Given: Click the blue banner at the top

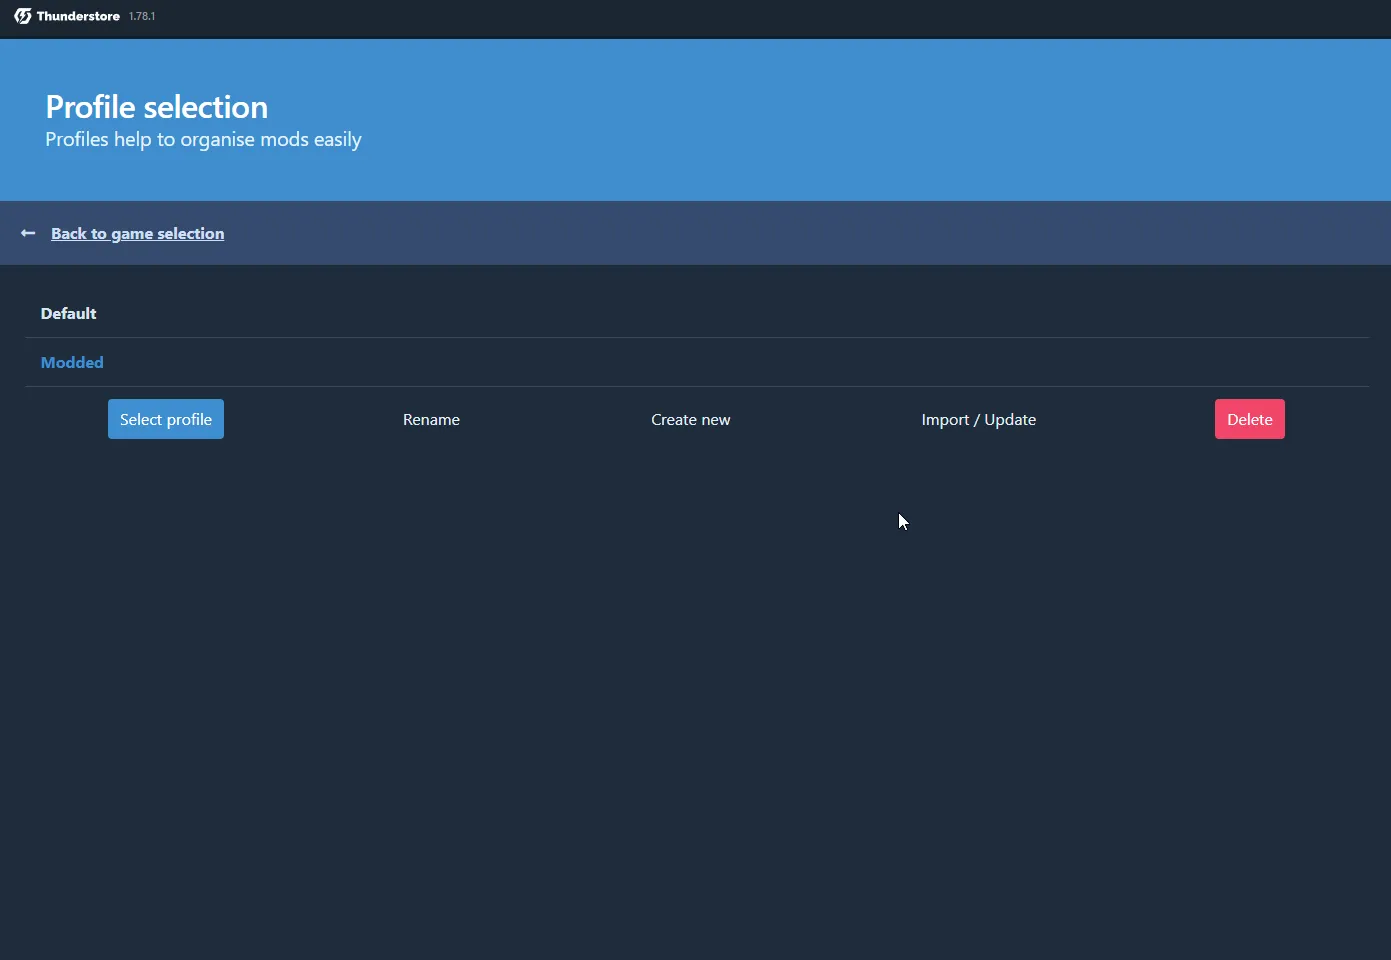Looking at the screenshot, I should click(695, 120).
